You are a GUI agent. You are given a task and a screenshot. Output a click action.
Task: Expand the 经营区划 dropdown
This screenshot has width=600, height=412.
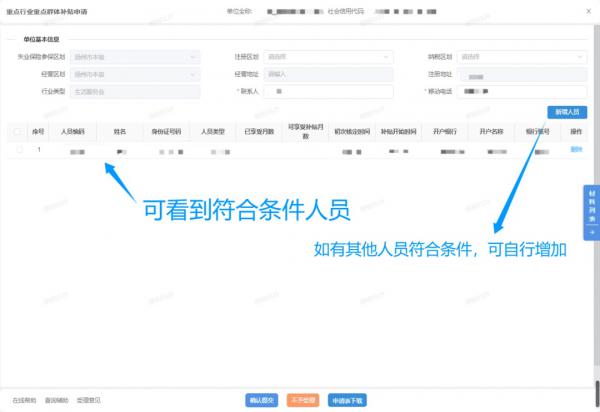click(x=134, y=74)
